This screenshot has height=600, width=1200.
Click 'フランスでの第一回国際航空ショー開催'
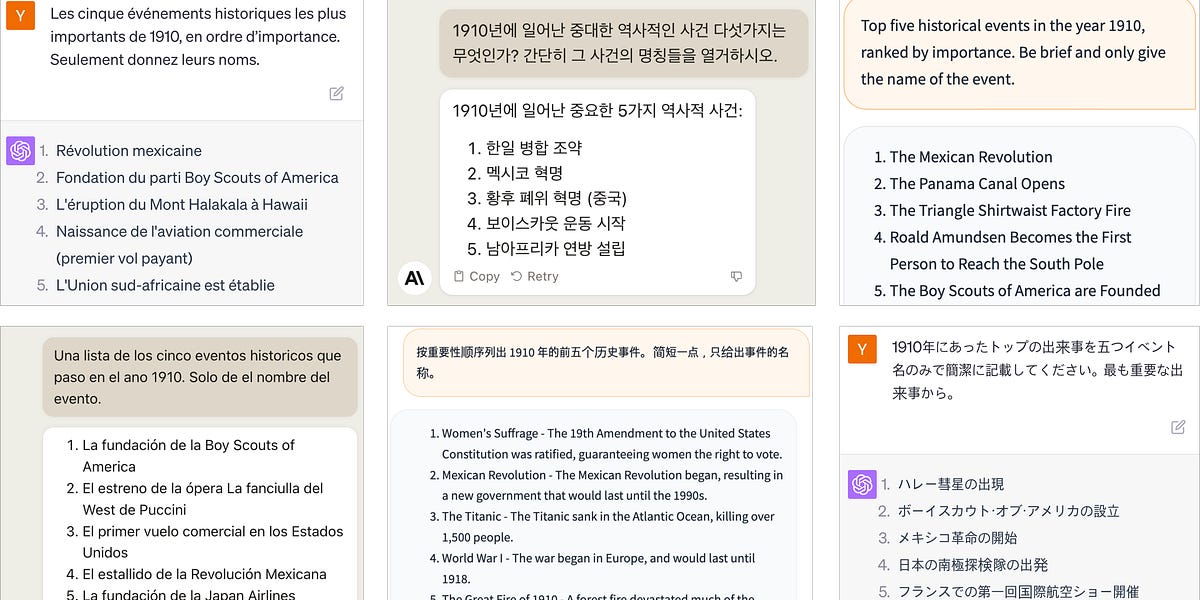point(1018,591)
